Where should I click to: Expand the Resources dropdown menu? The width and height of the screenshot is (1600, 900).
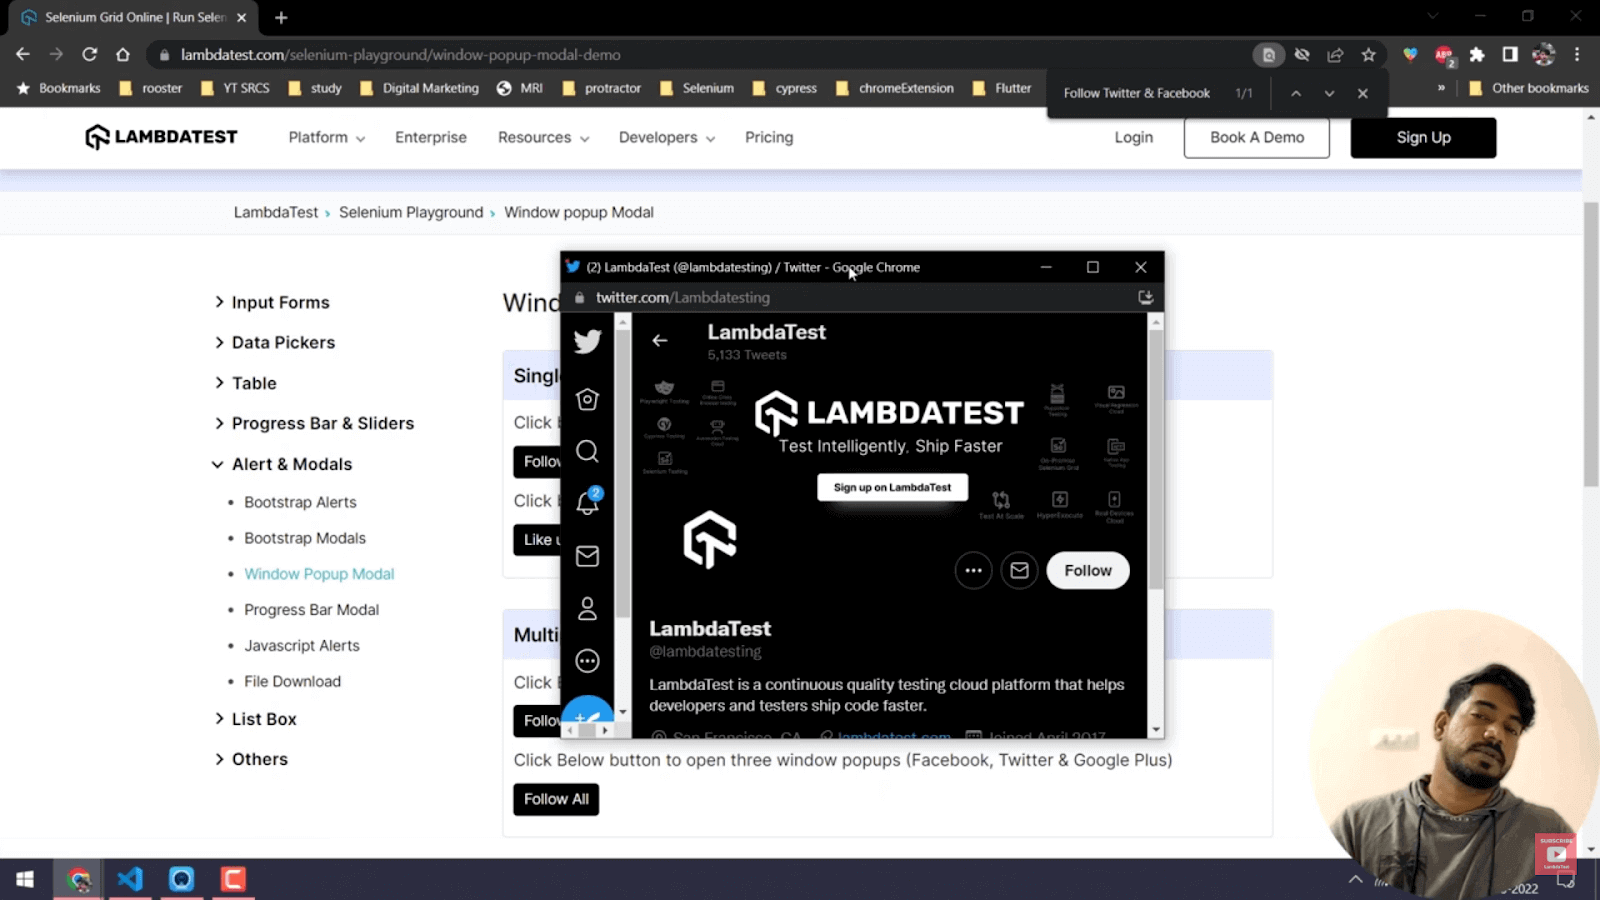coord(543,138)
